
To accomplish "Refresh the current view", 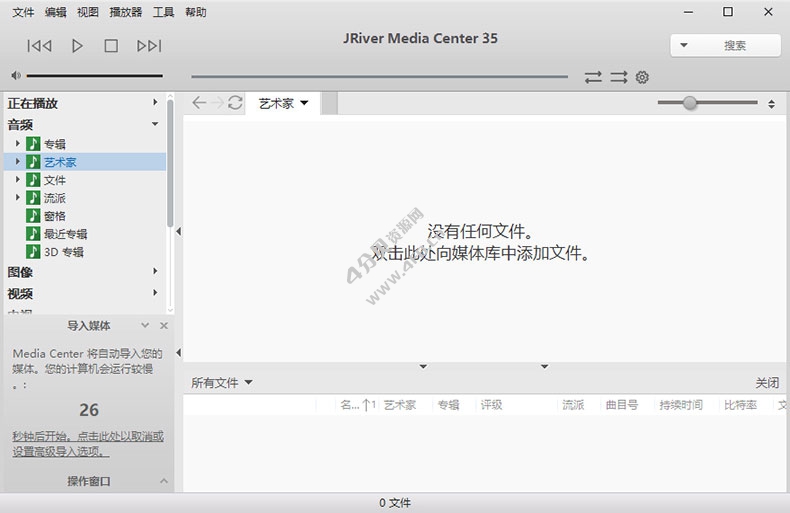I will coord(235,103).
